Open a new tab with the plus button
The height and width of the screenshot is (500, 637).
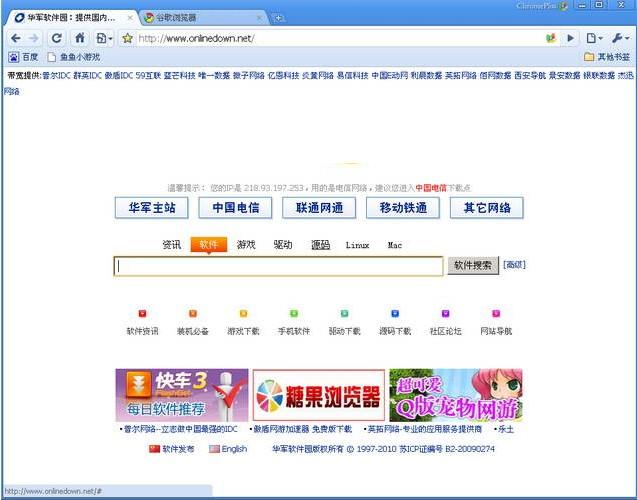pos(278,18)
